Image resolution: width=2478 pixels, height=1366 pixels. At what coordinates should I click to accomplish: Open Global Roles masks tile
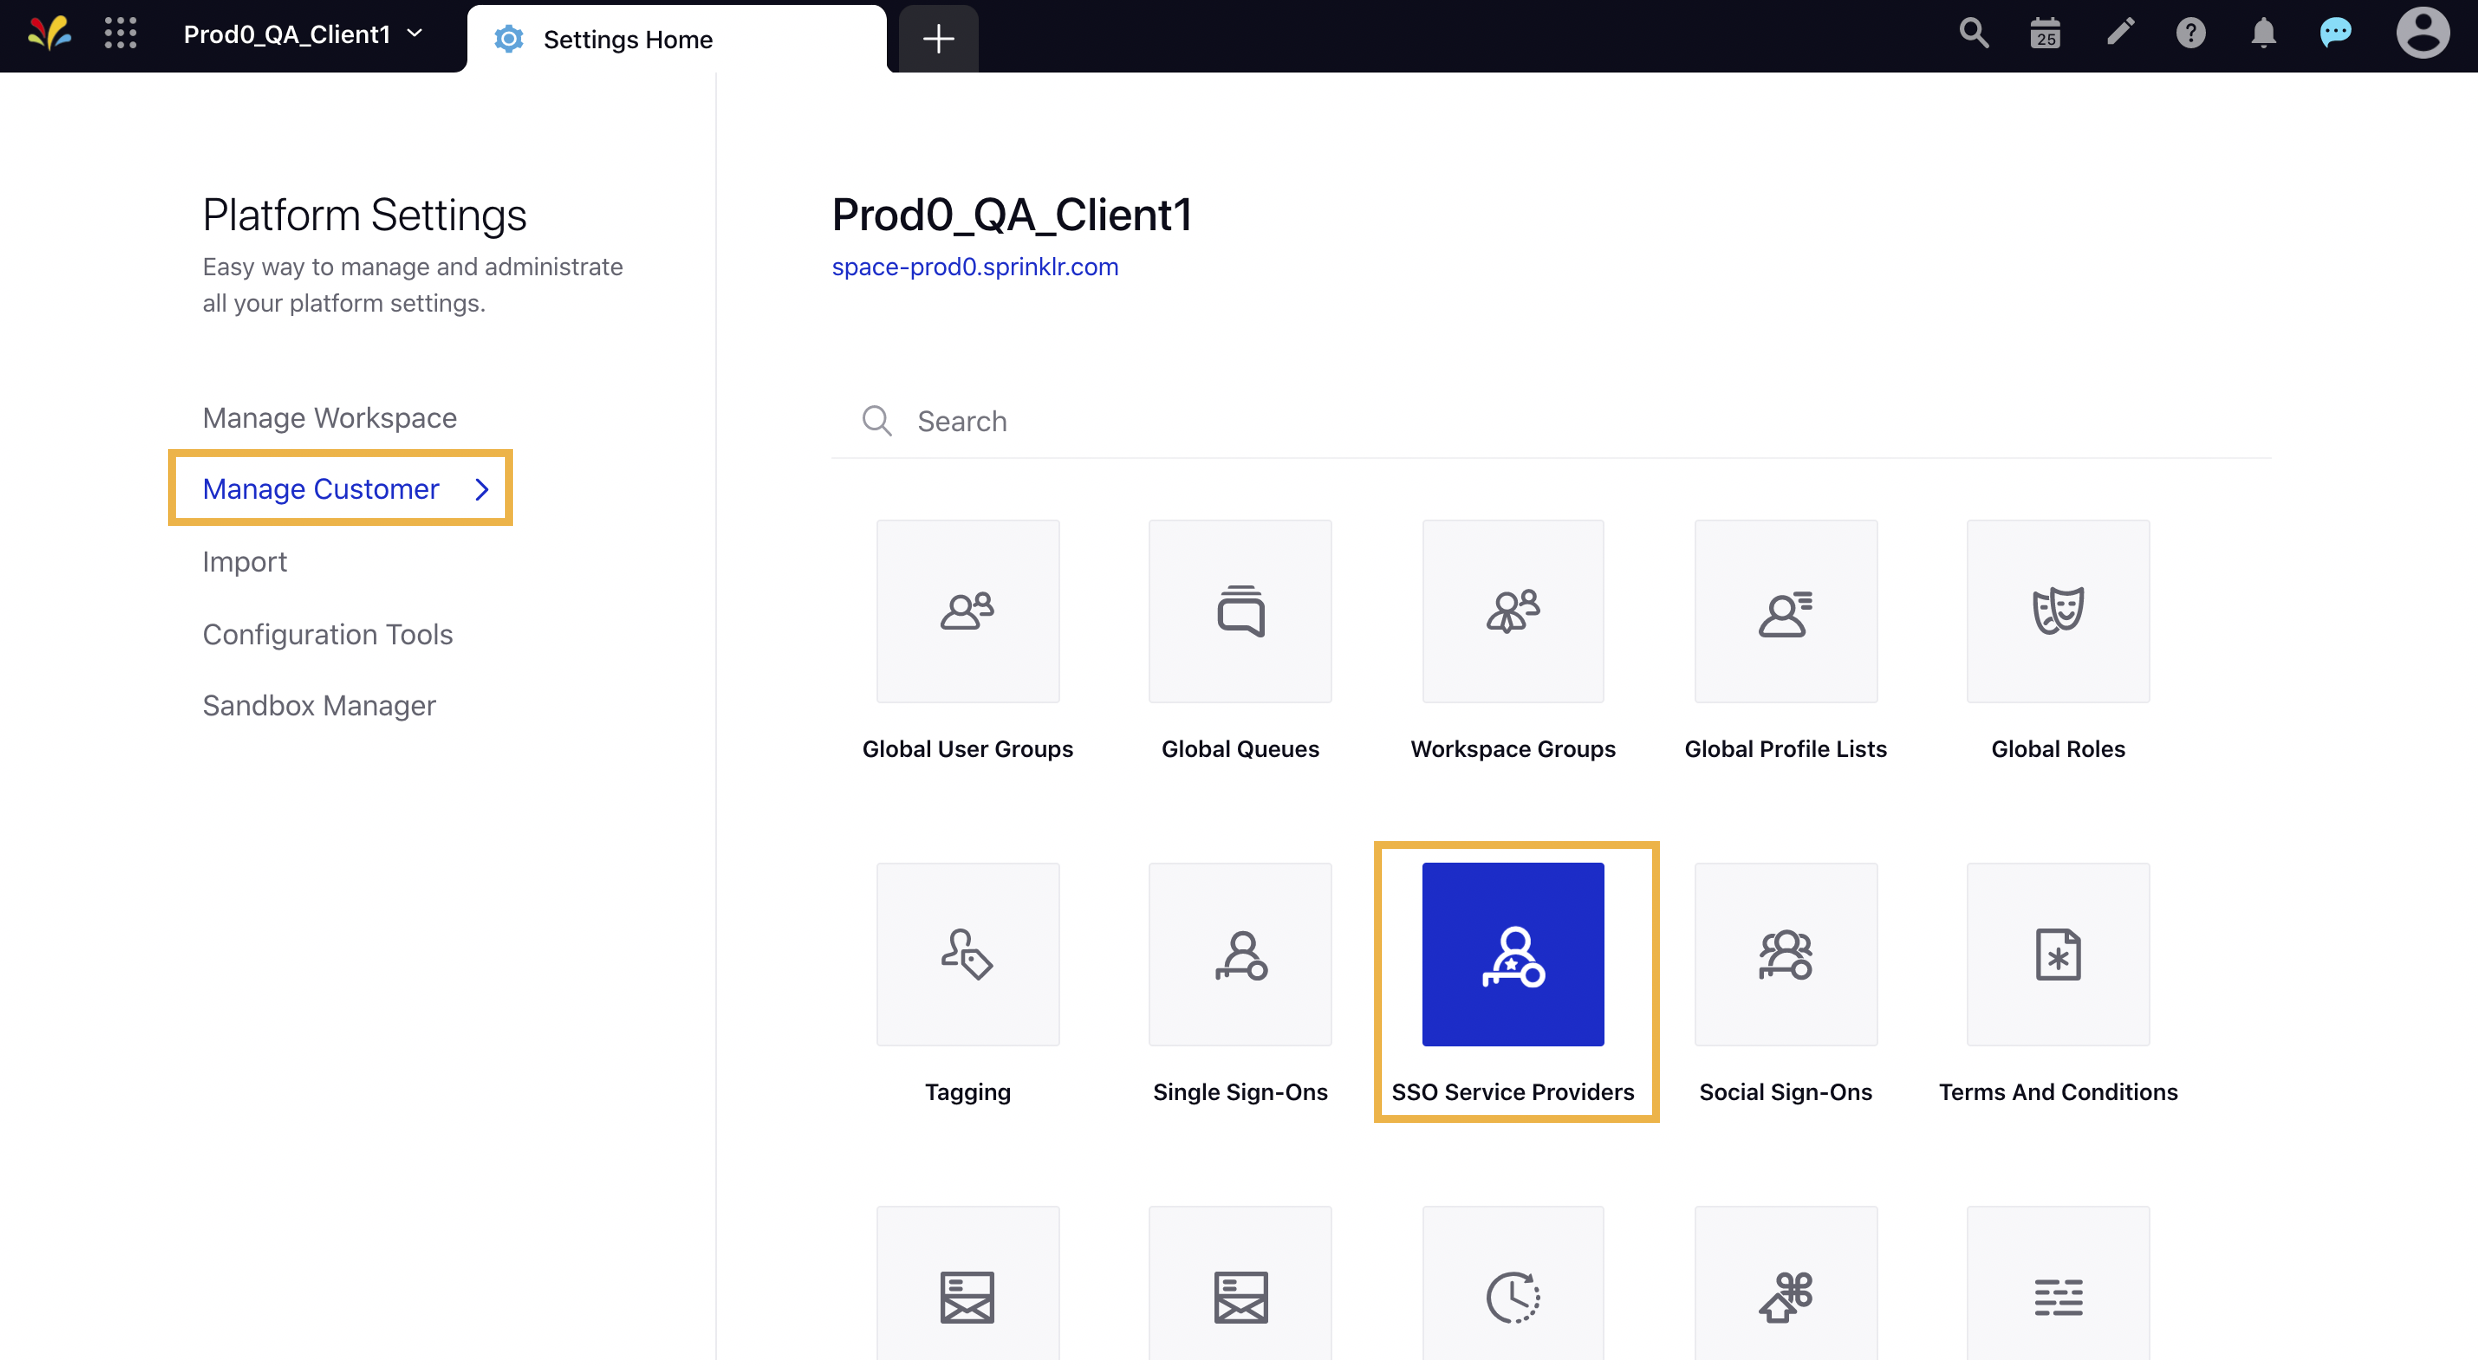pos(2058,611)
